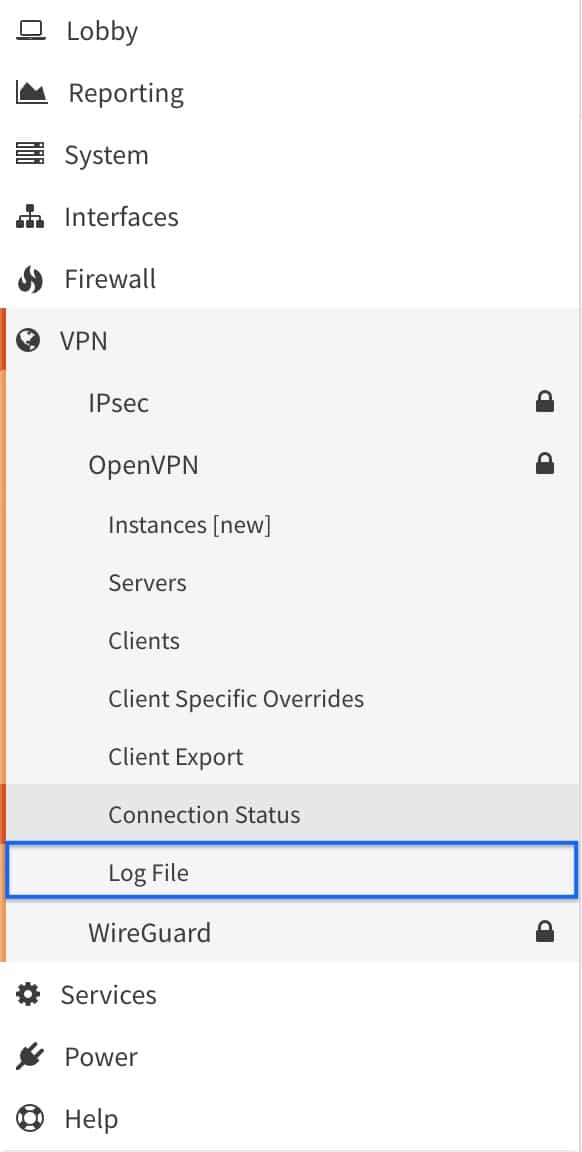Expand the WireGuard submenu

pyautogui.click(x=292, y=932)
